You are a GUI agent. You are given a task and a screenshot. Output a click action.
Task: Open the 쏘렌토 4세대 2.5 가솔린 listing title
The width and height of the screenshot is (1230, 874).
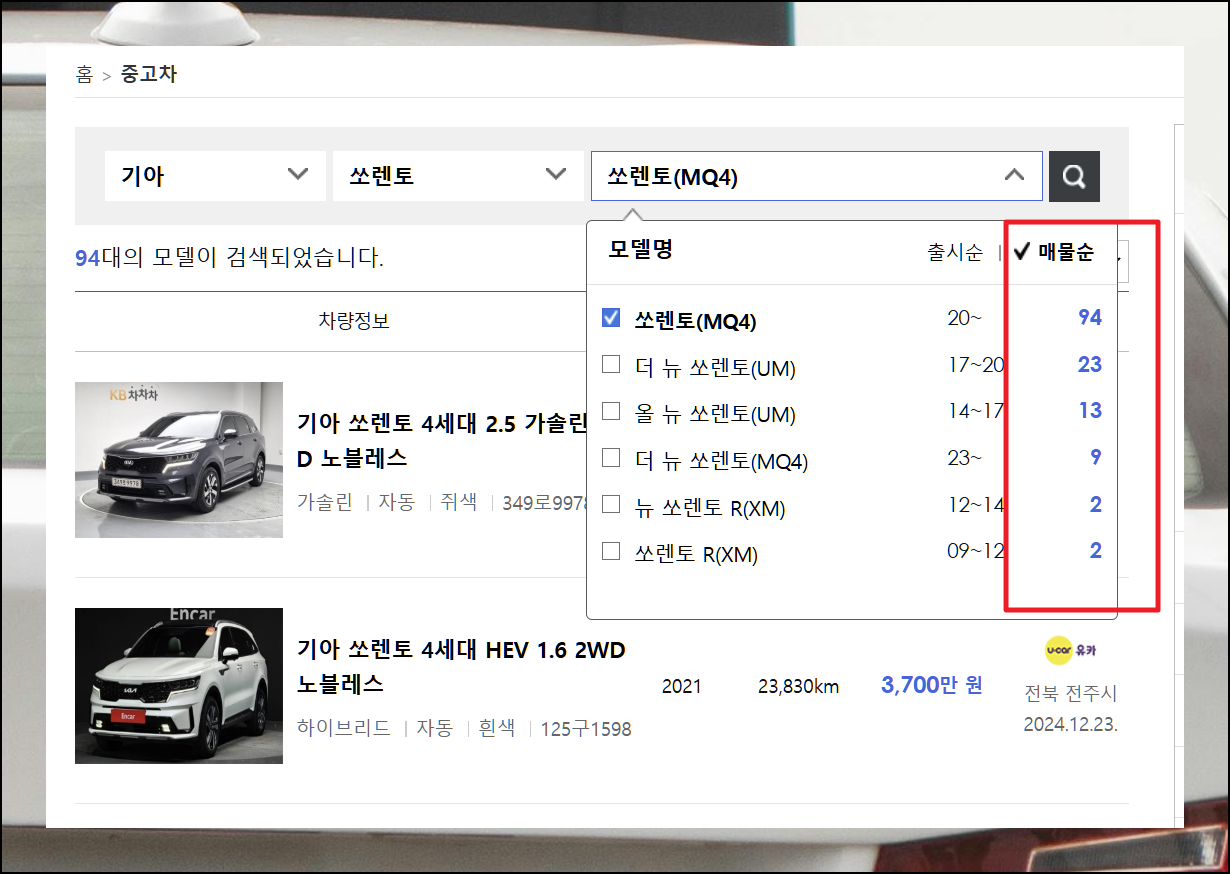point(442,440)
